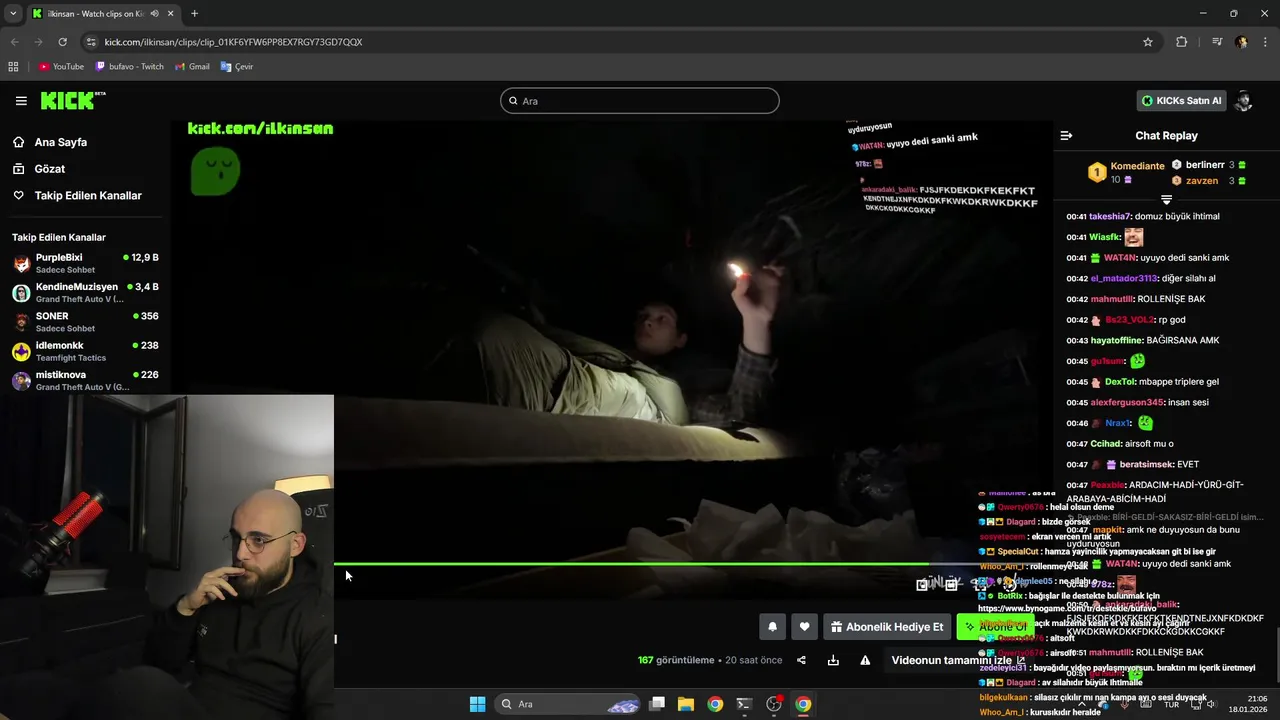
Task: Collapse the Chat Replay panel arrow icon
Action: tap(1066, 136)
